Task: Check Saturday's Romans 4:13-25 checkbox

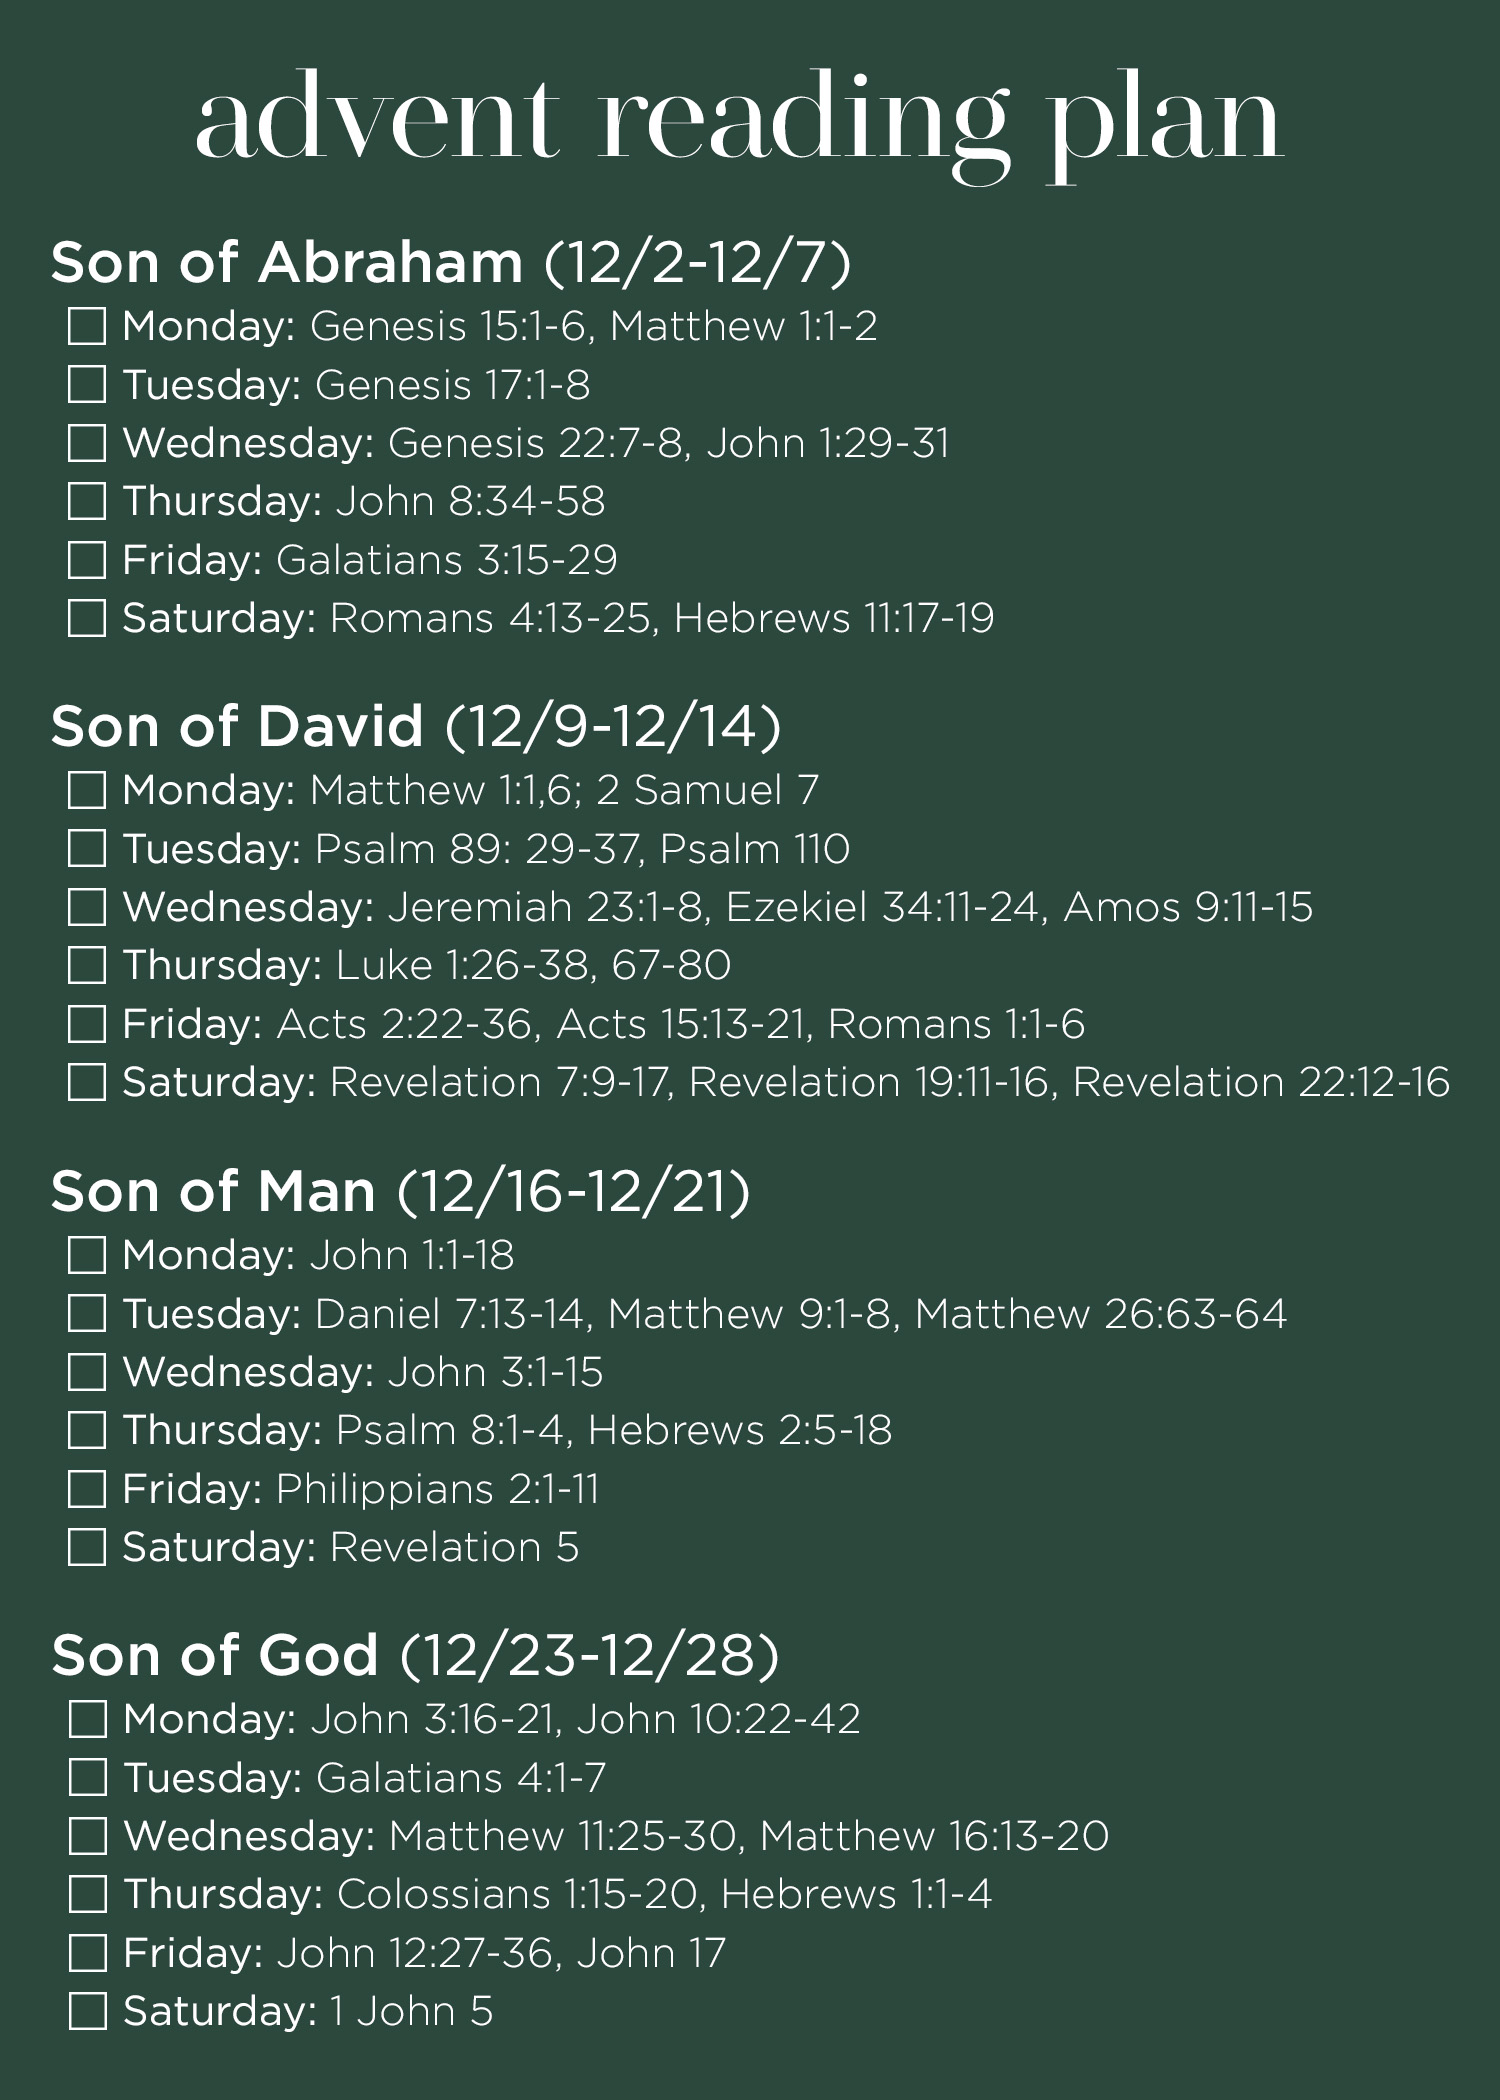Action: tap(87, 618)
